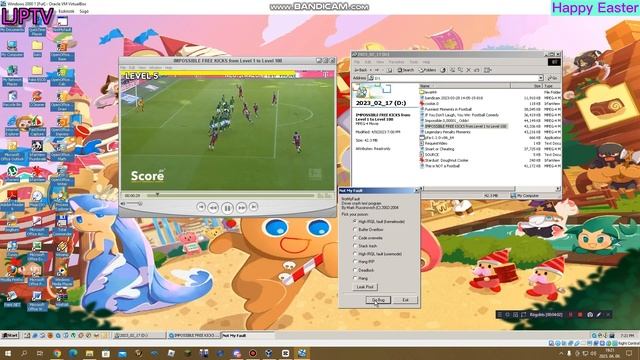Select 'Legendary Penalty Moments' file
The width and height of the screenshot is (640, 360).
pyautogui.click(x=447, y=132)
